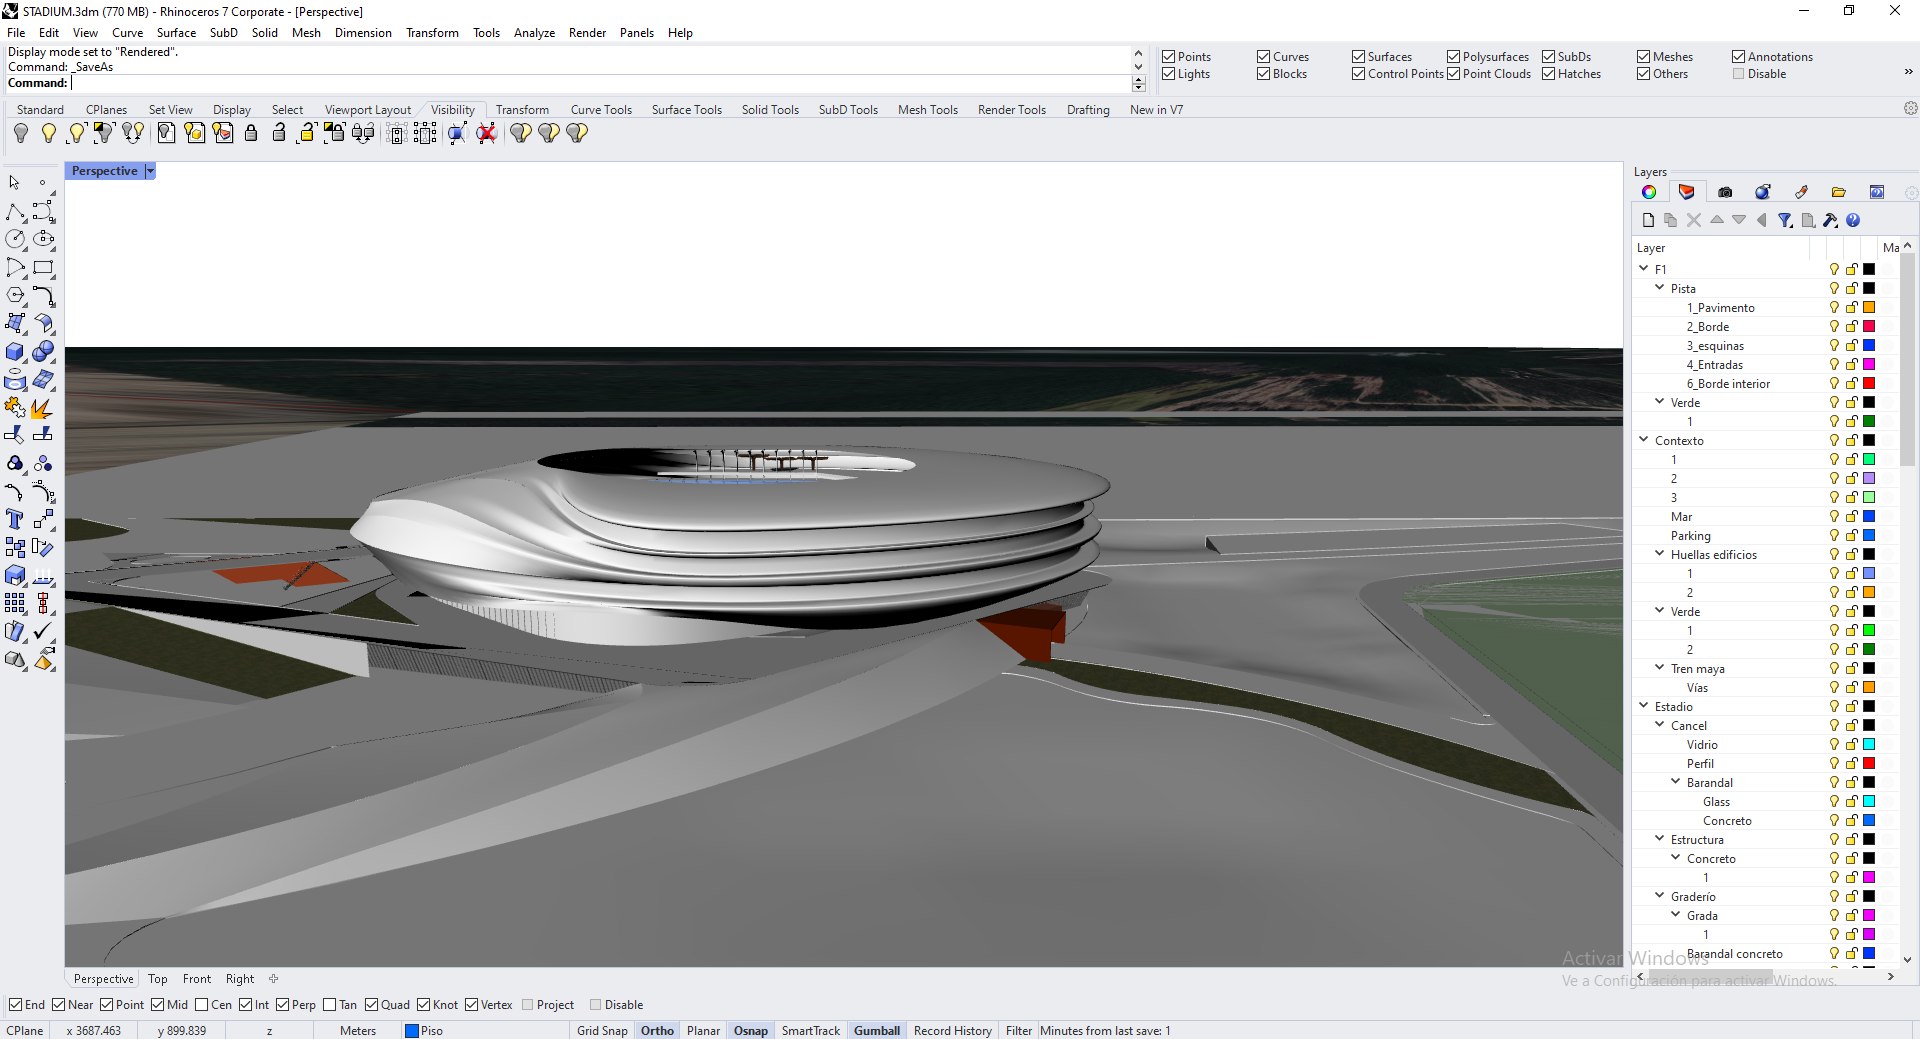The image size is (1920, 1039).
Task: Toggle Ortho mode in status bar
Action: click(657, 1031)
